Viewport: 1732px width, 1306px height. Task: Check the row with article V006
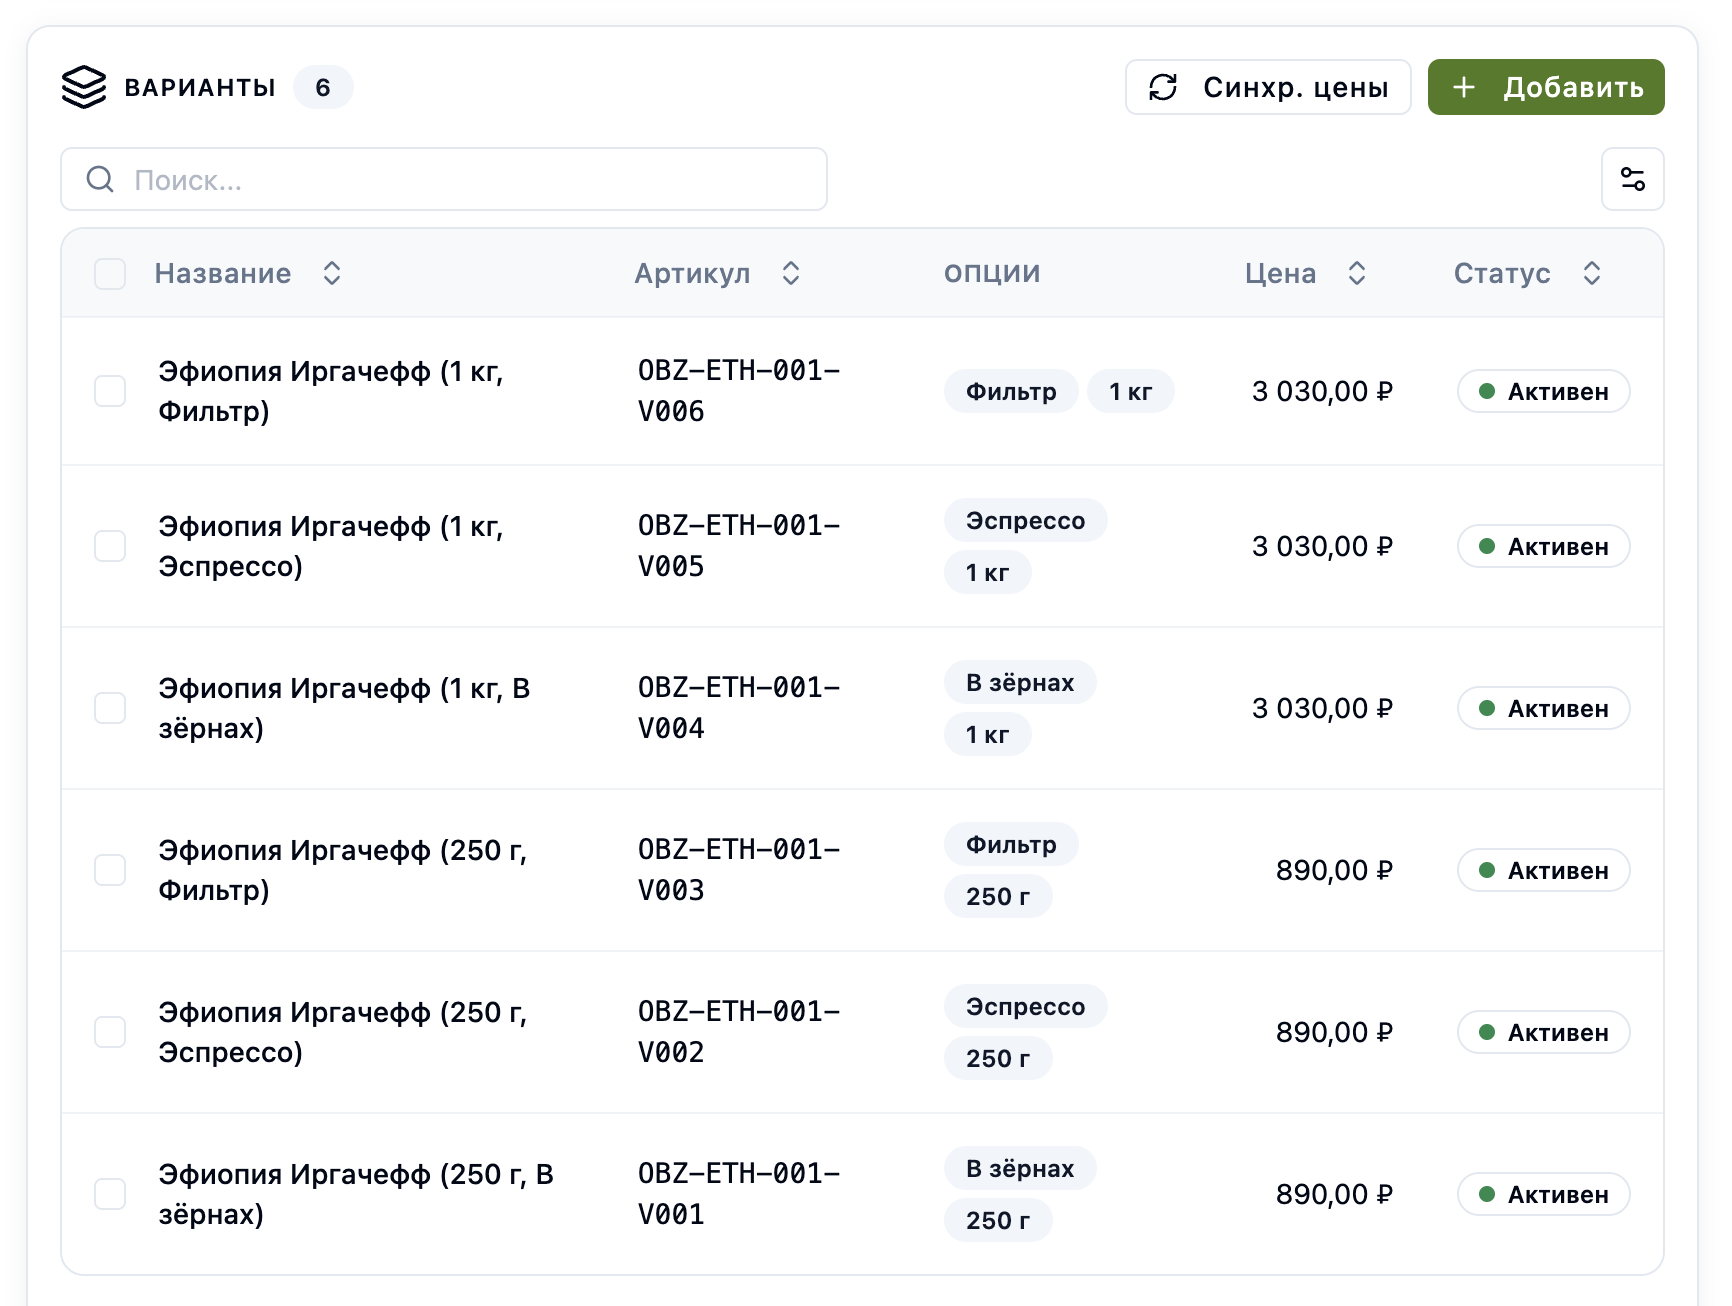coord(110,391)
